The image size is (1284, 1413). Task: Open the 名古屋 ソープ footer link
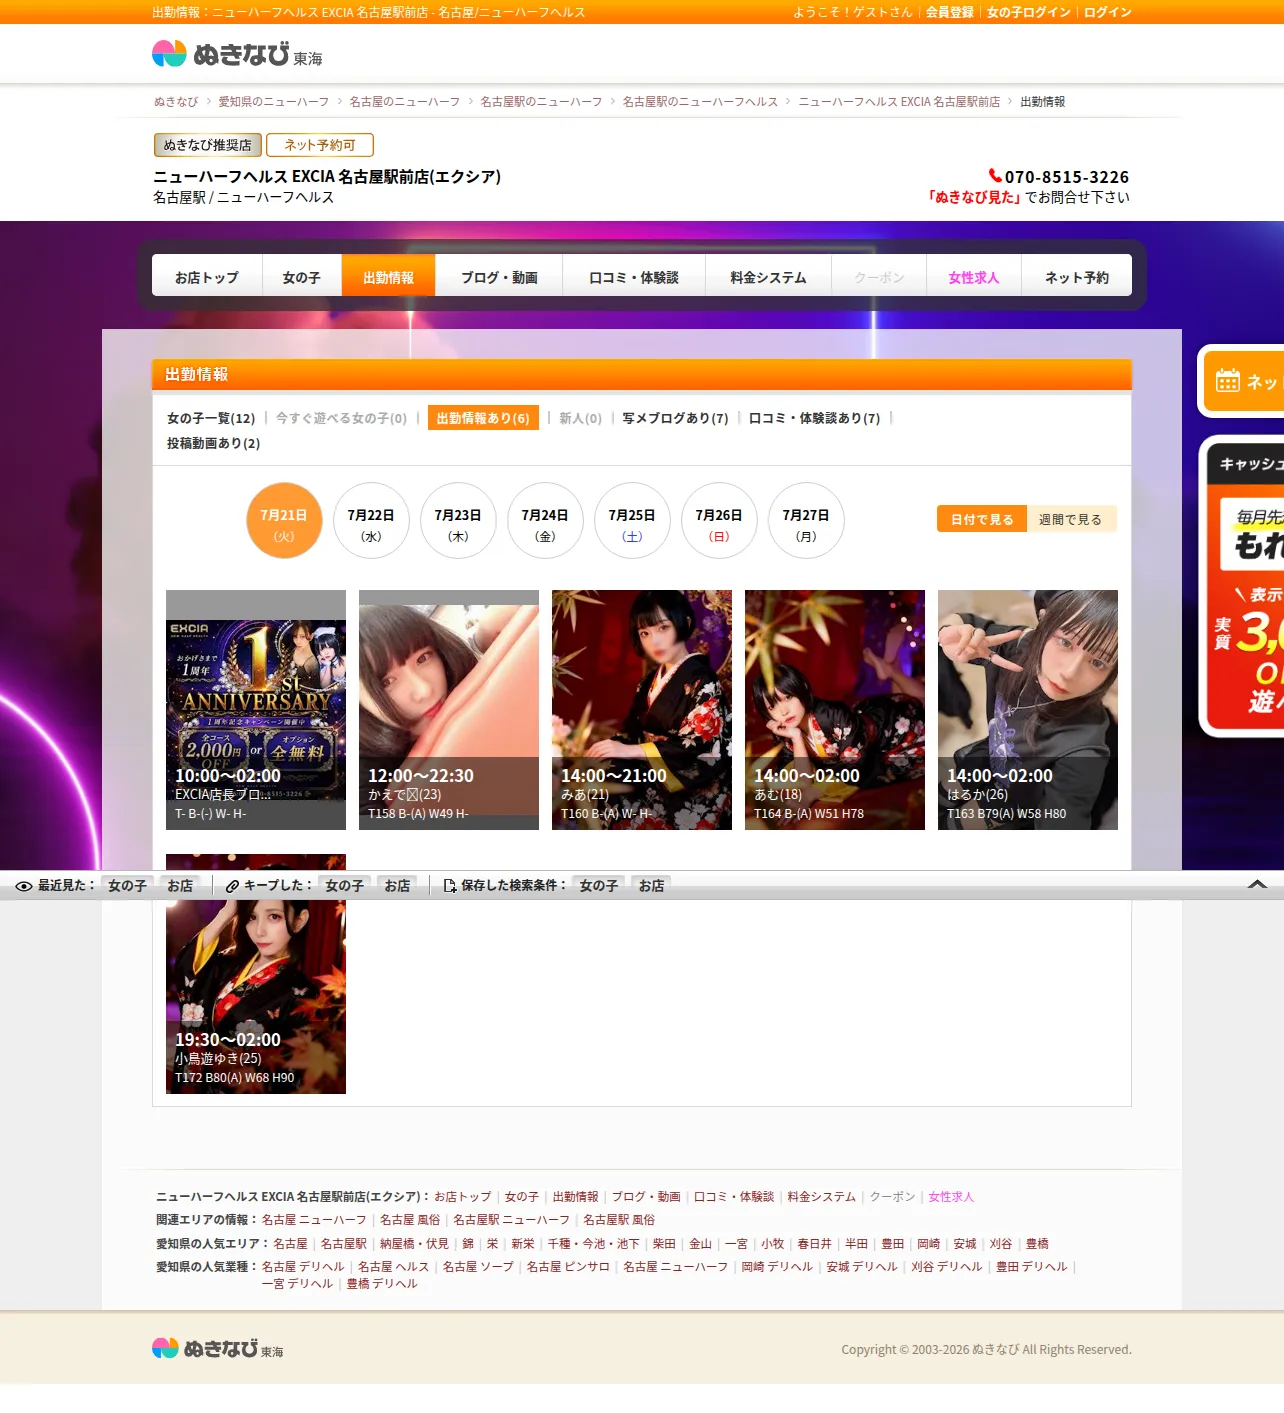478,1267
